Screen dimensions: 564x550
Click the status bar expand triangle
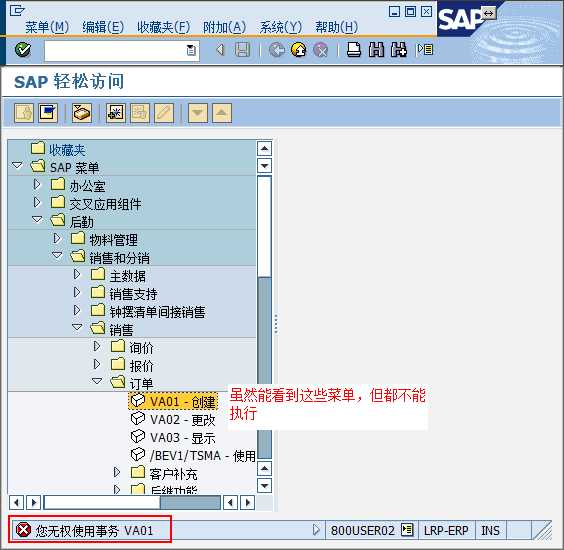pos(316,530)
